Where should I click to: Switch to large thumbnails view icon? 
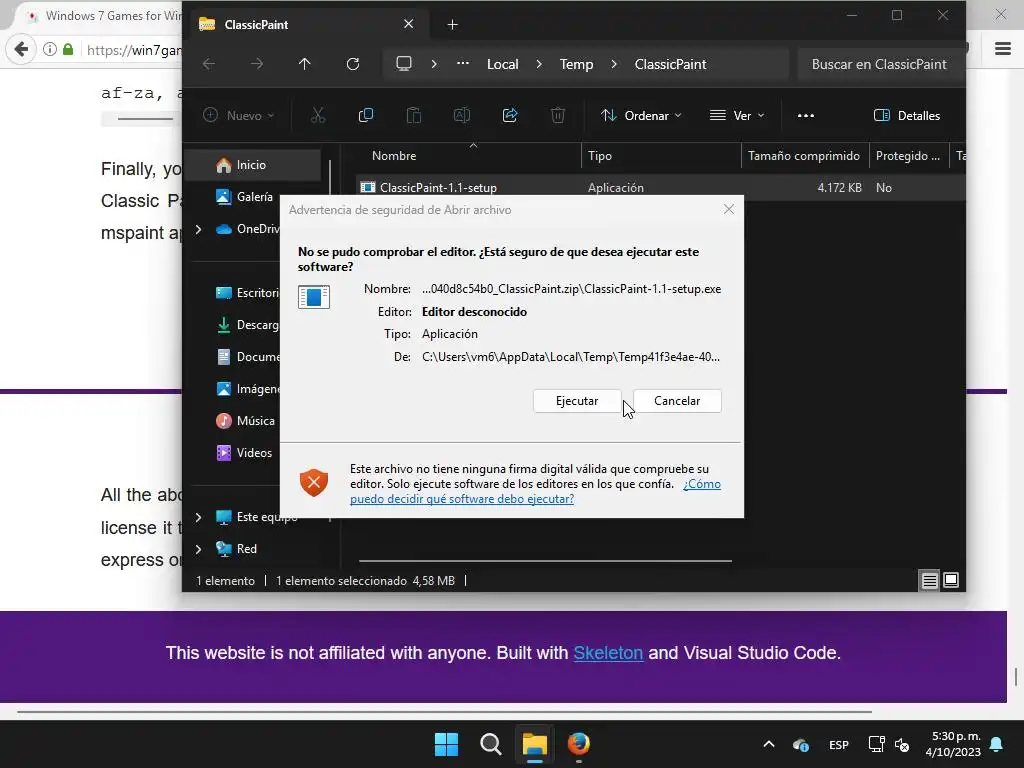tap(951, 580)
